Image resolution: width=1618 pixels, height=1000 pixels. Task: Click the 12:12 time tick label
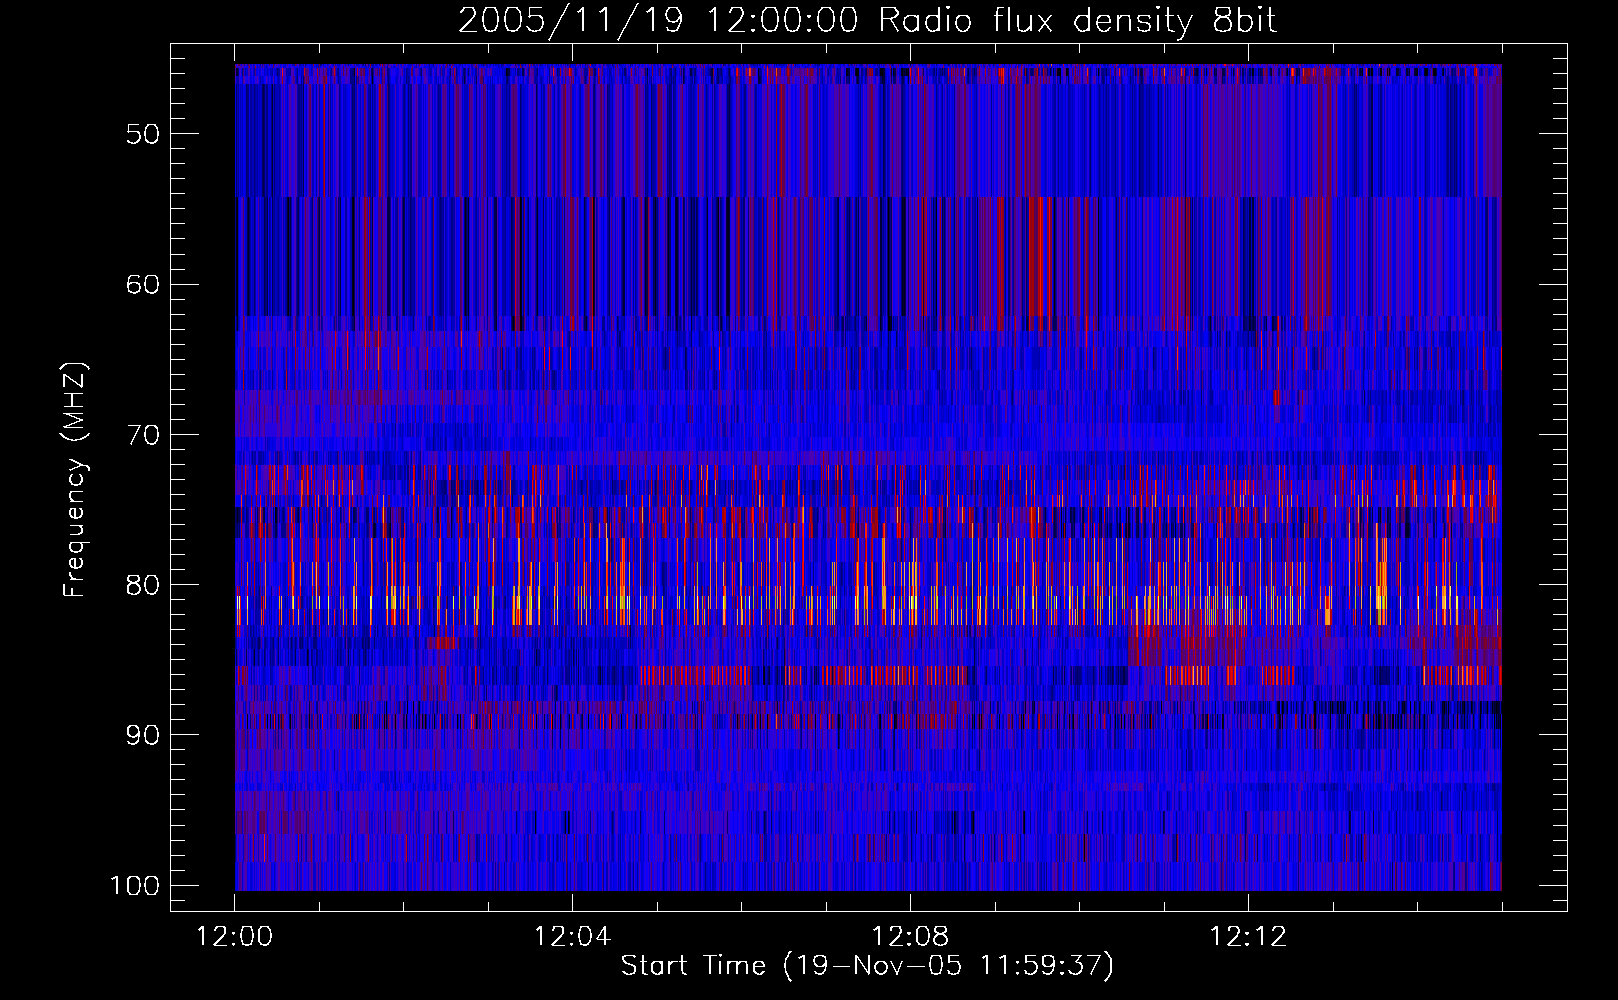pyautogui.click(x=1248, y=937)
